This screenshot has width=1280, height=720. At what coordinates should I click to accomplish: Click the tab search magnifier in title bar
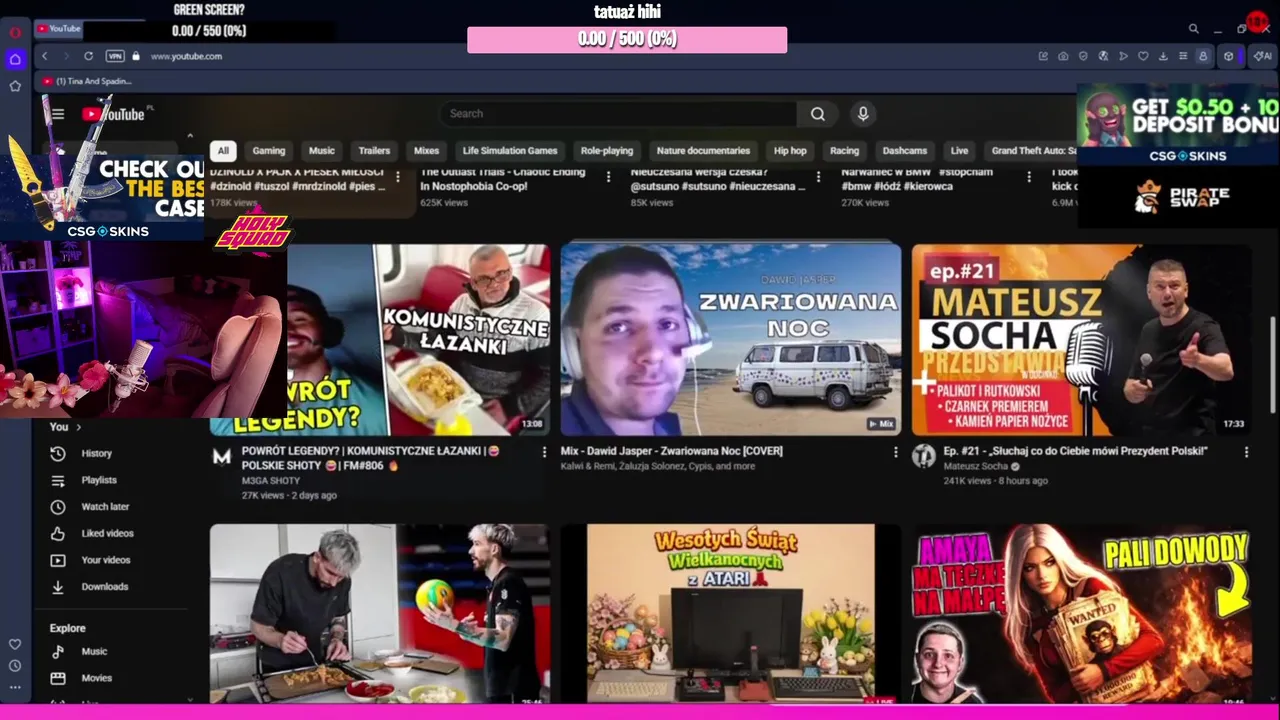pos(1193,29)
